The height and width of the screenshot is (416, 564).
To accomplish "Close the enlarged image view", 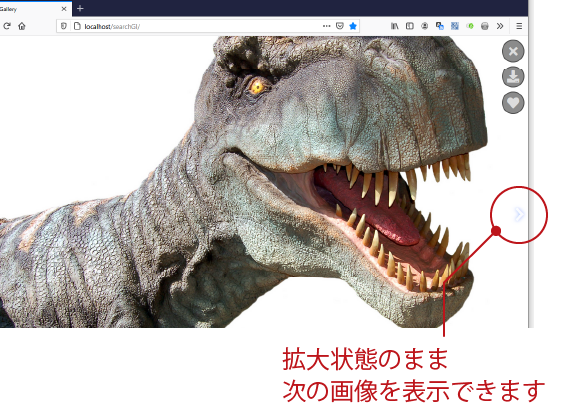I will tap(513, 51).
